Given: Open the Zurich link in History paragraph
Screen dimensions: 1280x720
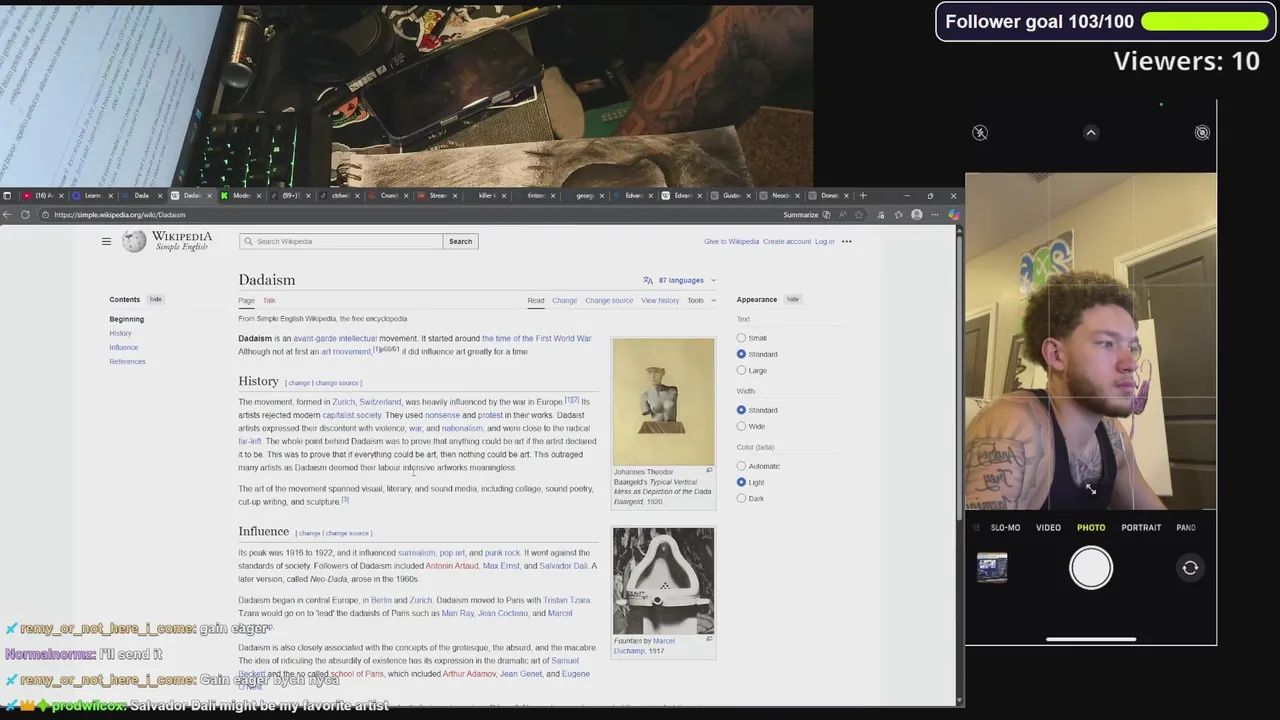Looking at the screenshot, I should click(x=343, y=402).
